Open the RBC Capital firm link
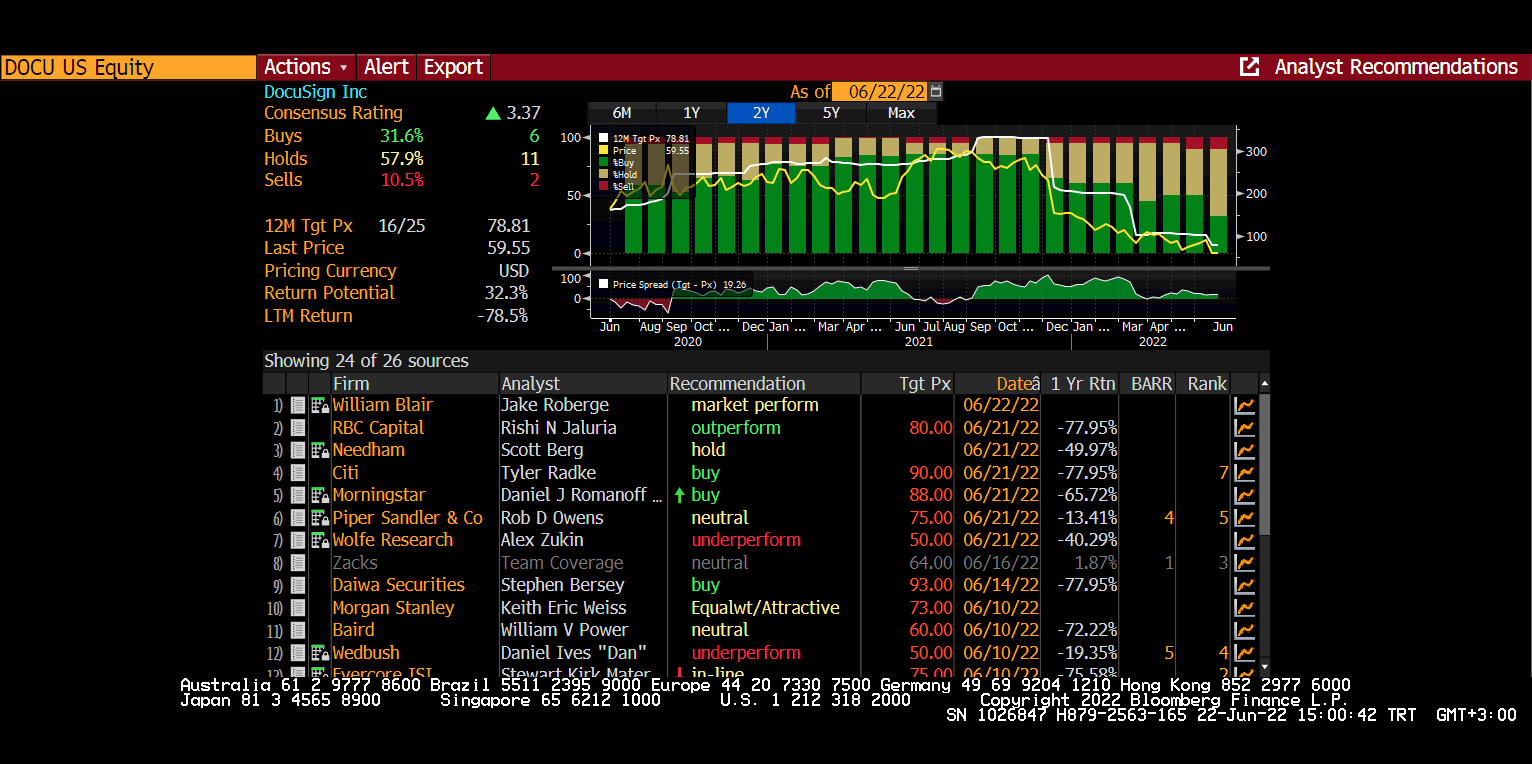This screenshot has width=1532, height=764. coord(379,428)
